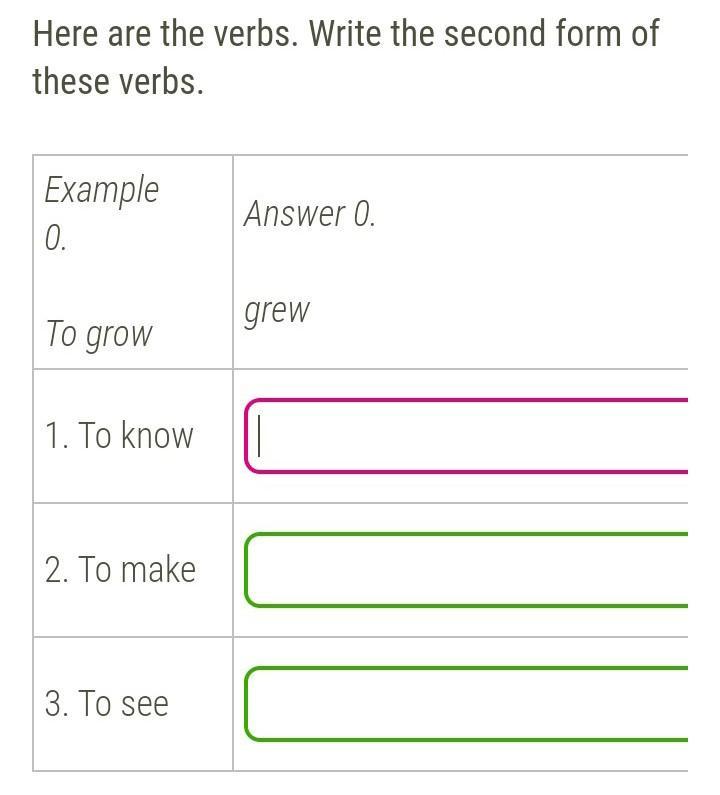Click "these verbs." on the second instruction line

point(118,81)
